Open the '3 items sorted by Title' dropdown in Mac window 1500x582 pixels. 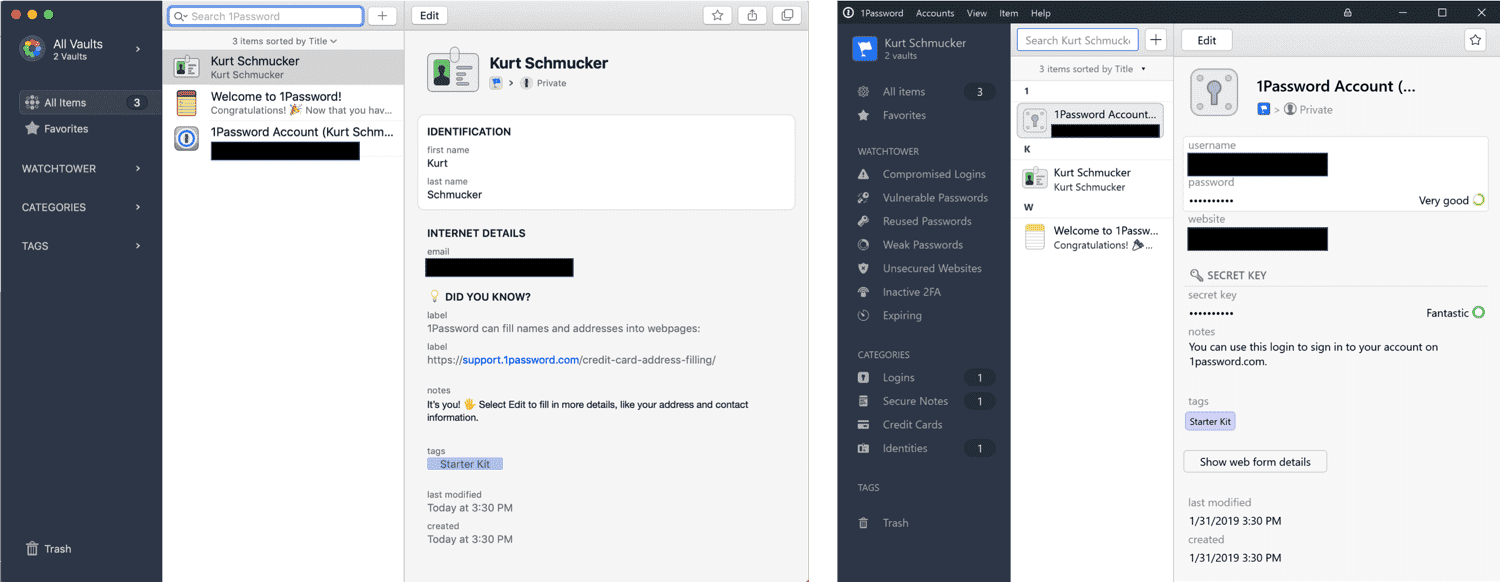(284, 41)
